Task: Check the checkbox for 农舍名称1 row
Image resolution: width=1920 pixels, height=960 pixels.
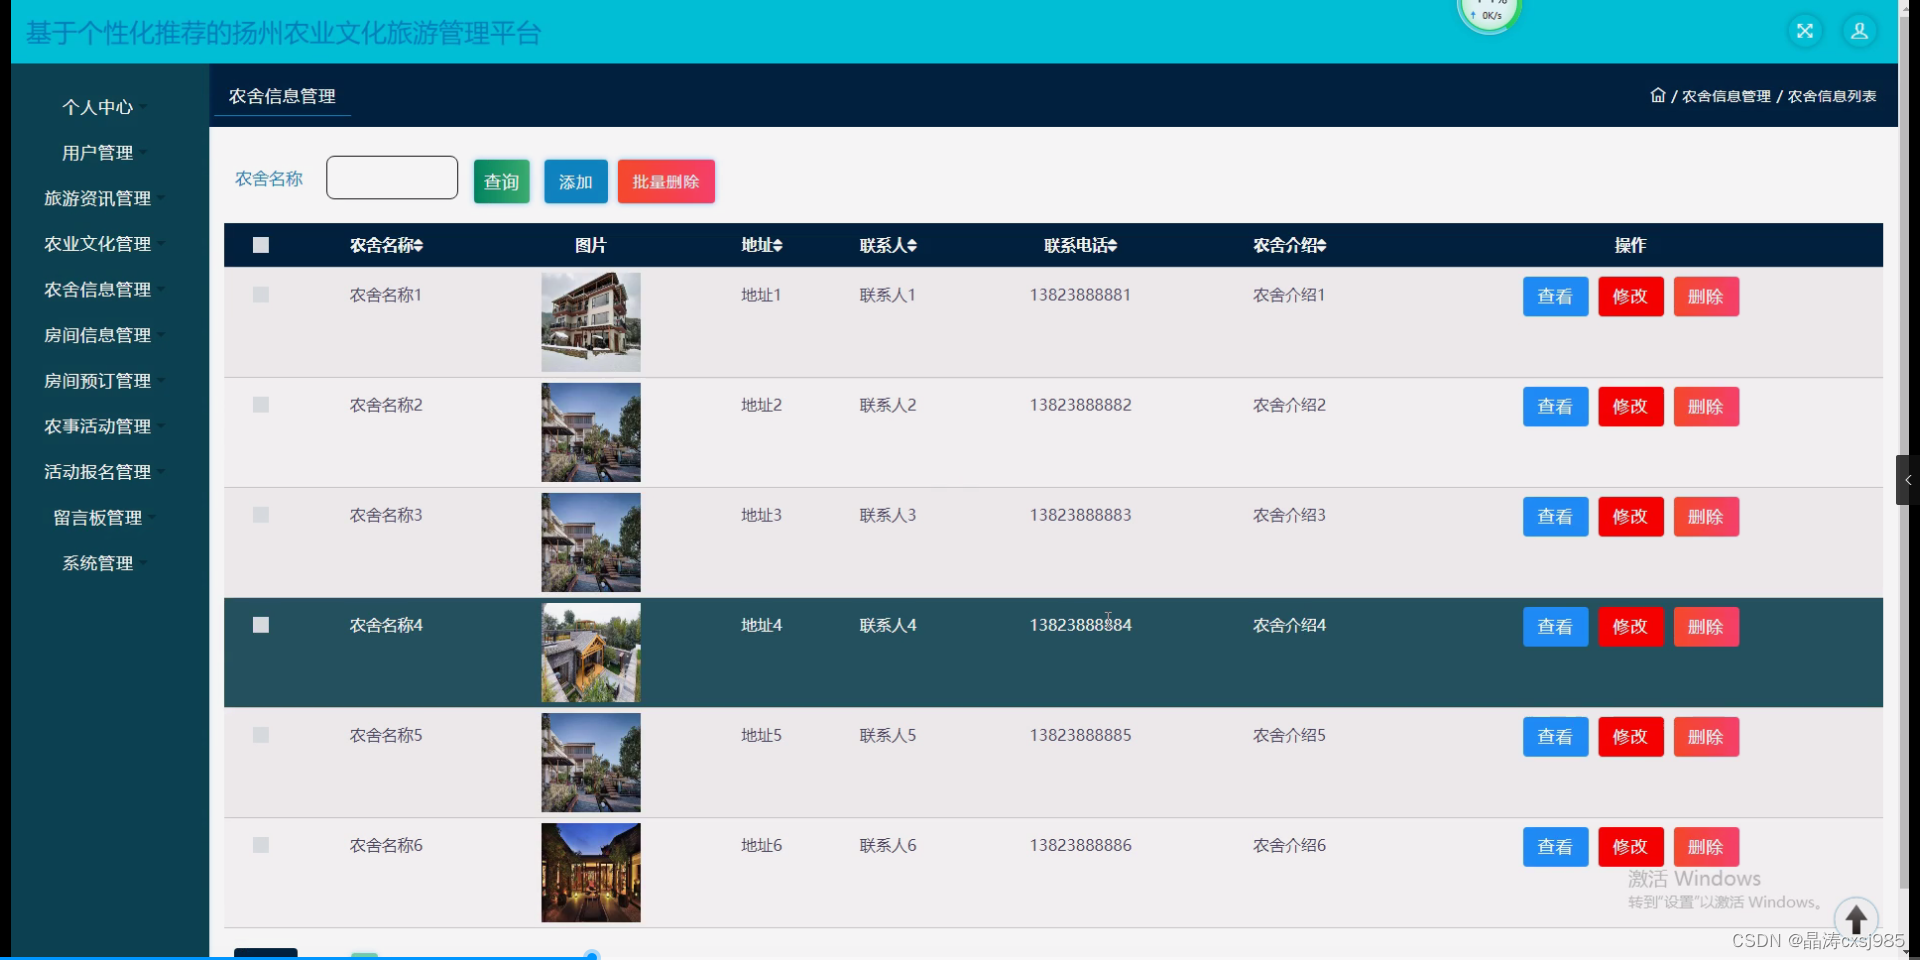Action: pos(261,295)
